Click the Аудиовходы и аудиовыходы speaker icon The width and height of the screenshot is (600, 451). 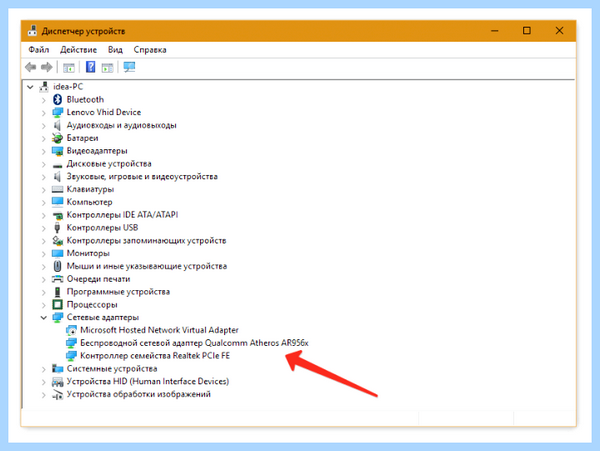(57, 125)
